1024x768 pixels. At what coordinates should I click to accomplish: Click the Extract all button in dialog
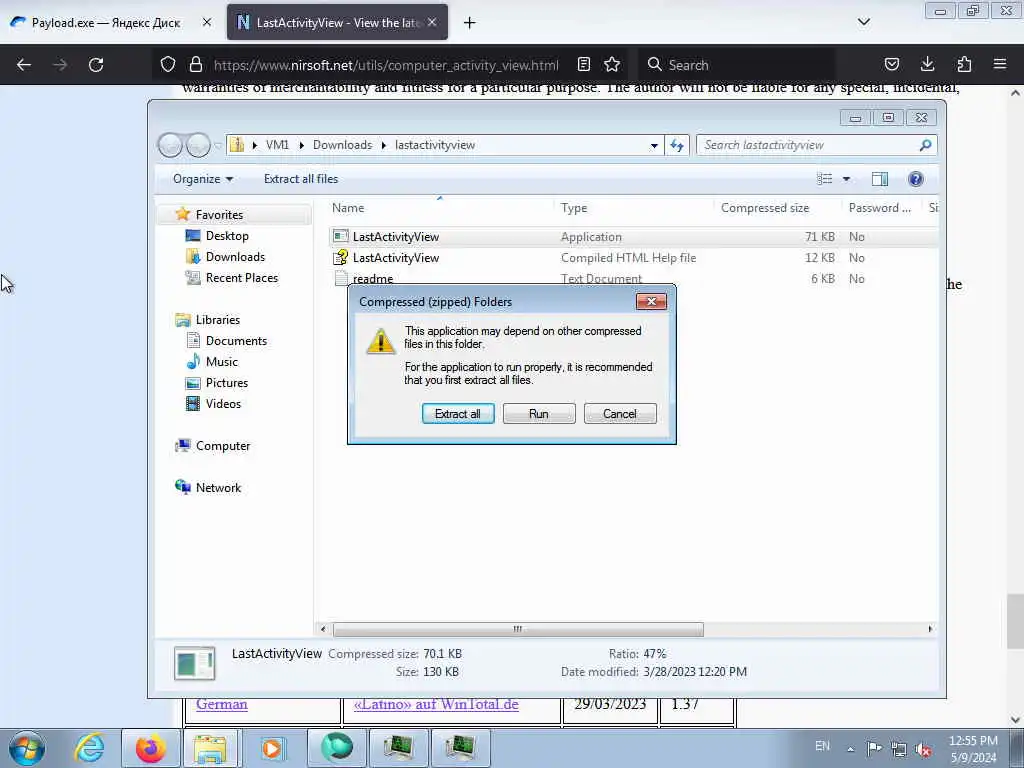(x=458, y=413)
